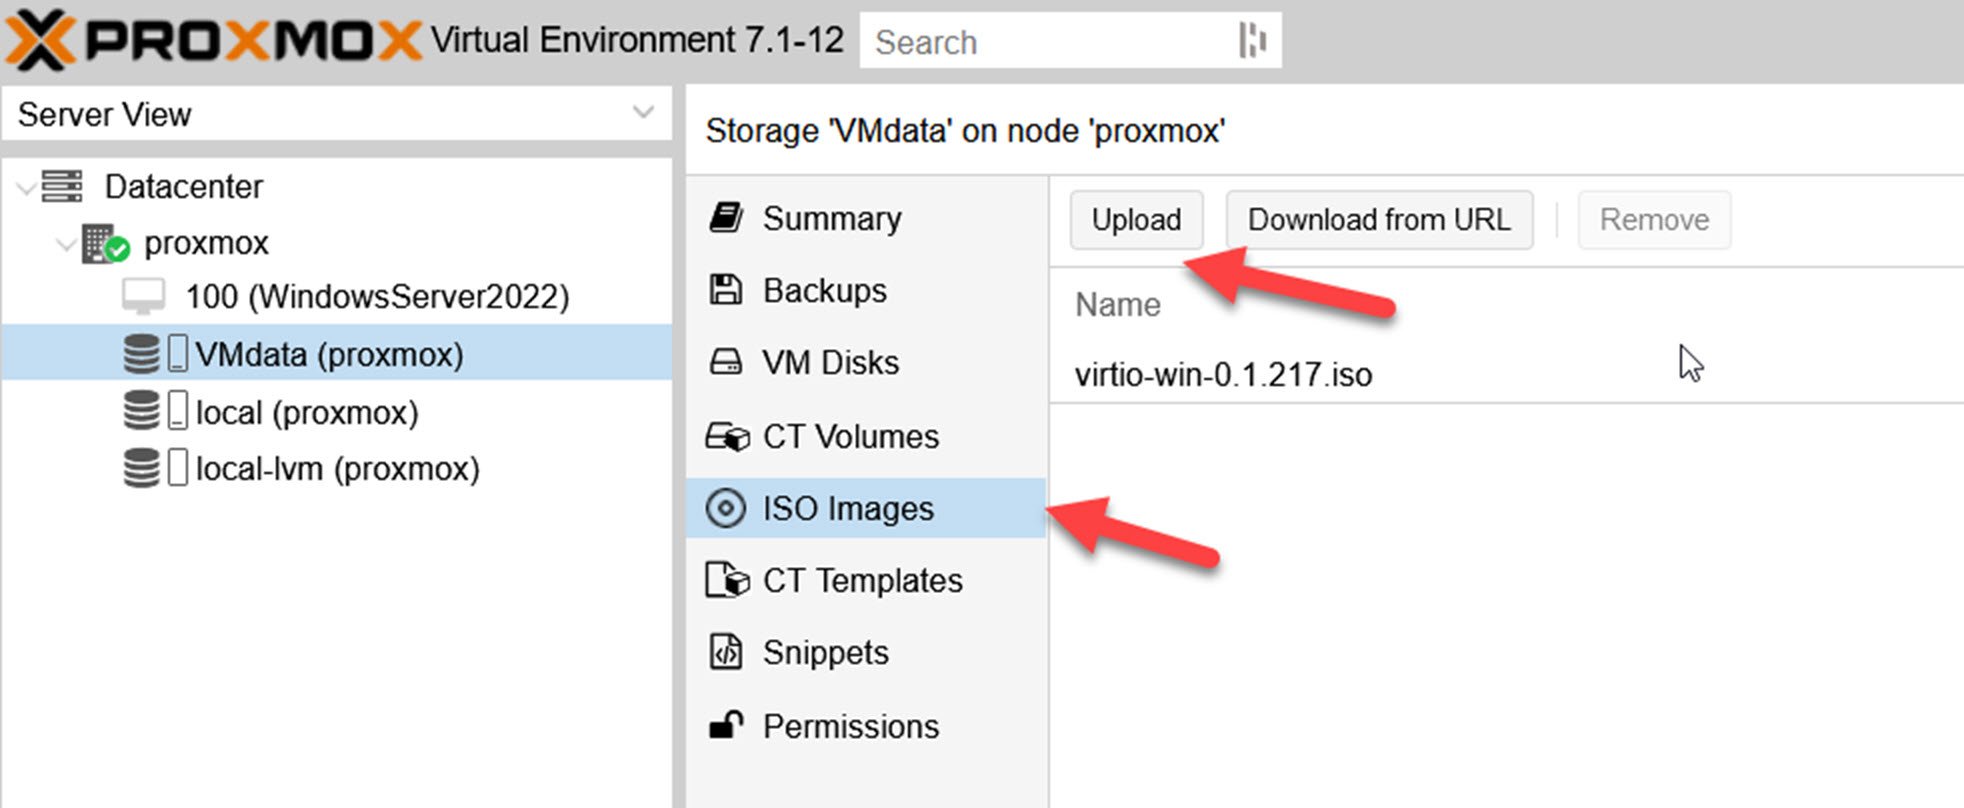Viewport: 1964px width, 808px height.
Task: Click the WindowsServer2022 VM monitor icon
Action: pos(143,297)
